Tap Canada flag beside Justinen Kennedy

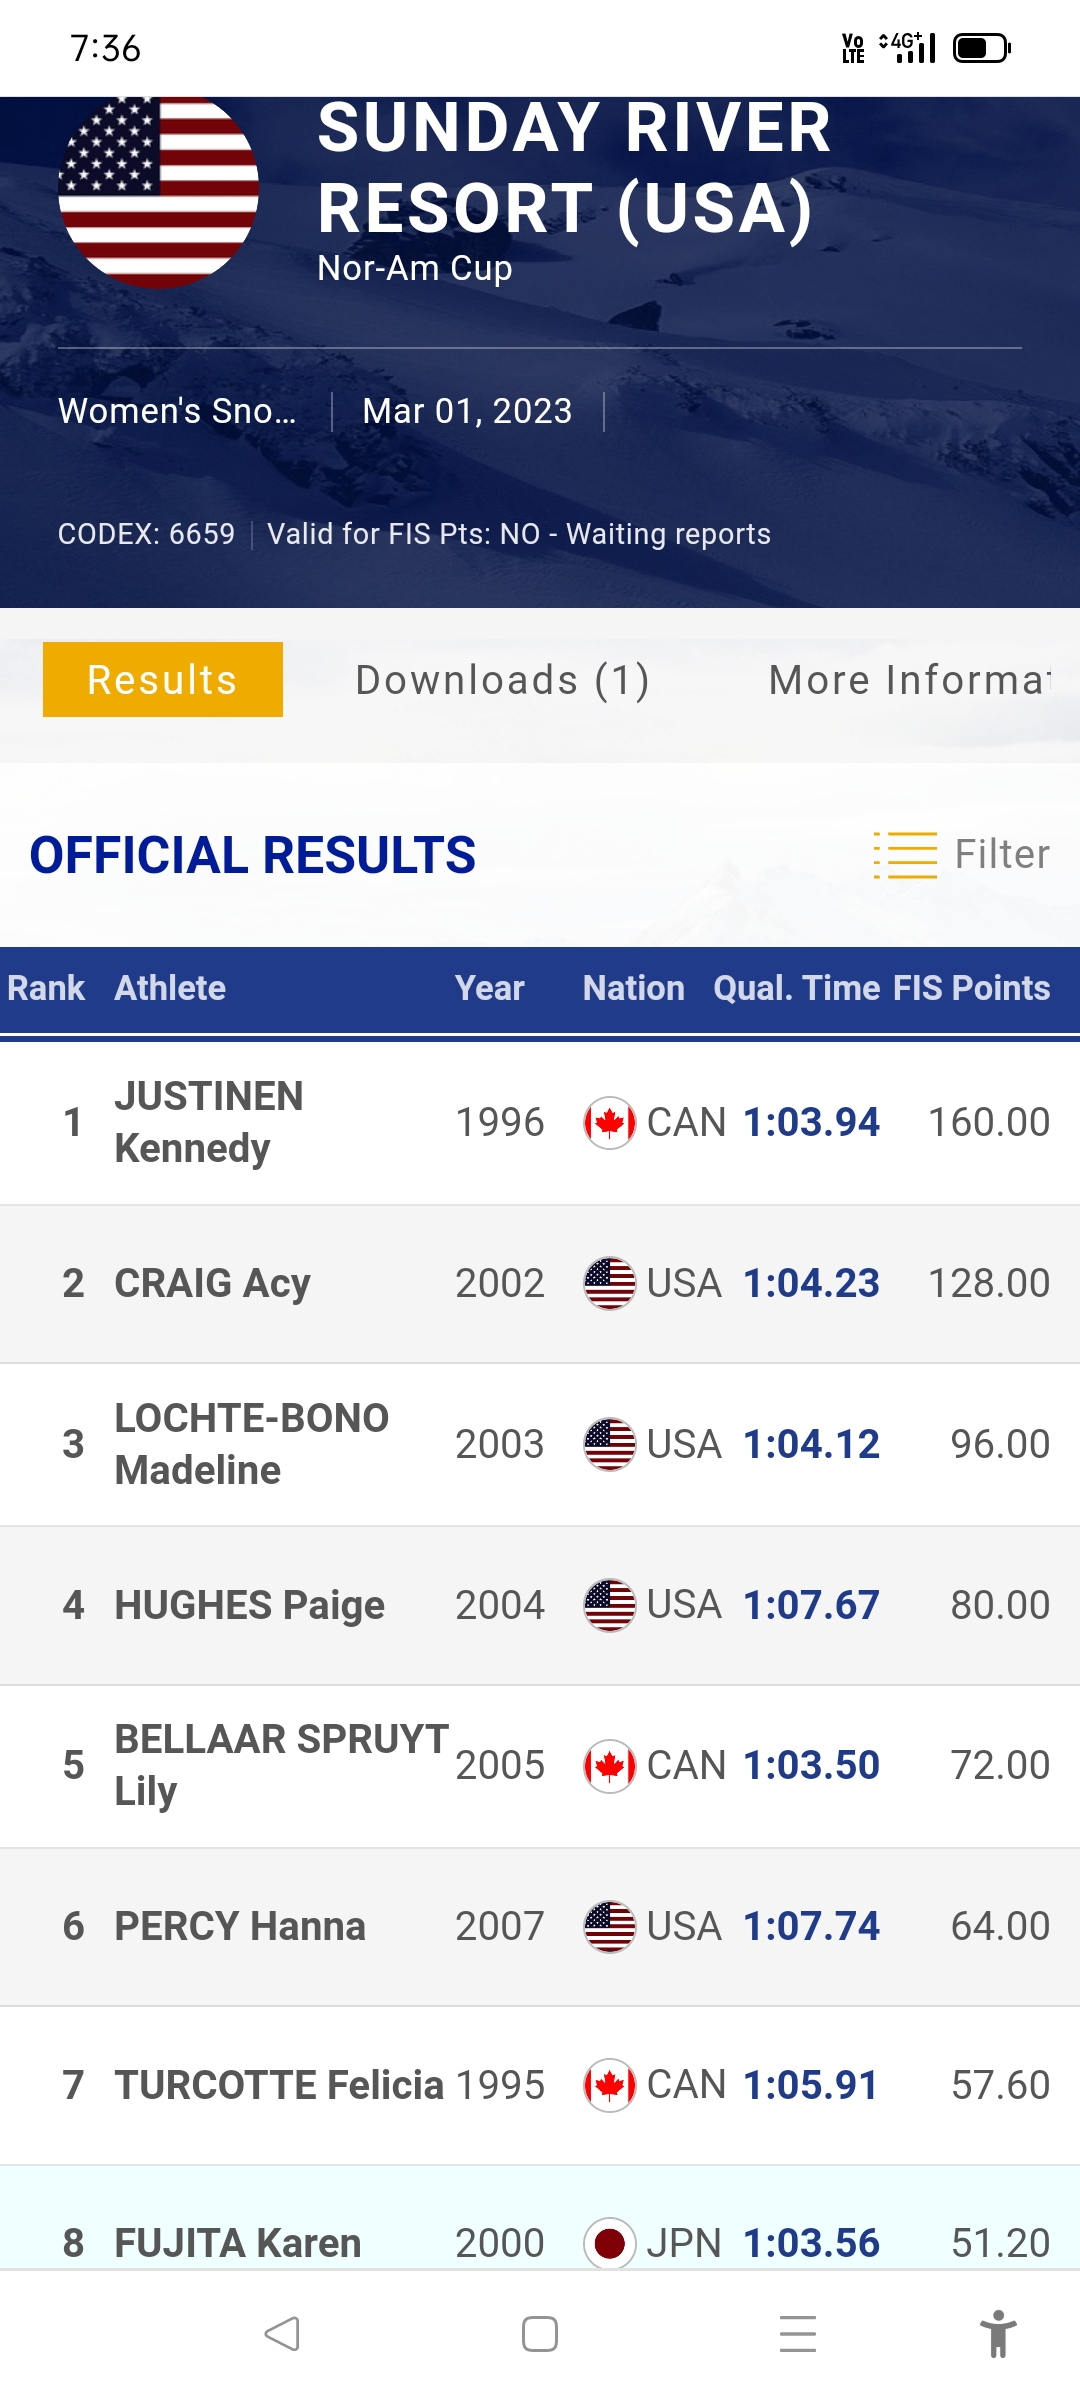[609, 1123]
